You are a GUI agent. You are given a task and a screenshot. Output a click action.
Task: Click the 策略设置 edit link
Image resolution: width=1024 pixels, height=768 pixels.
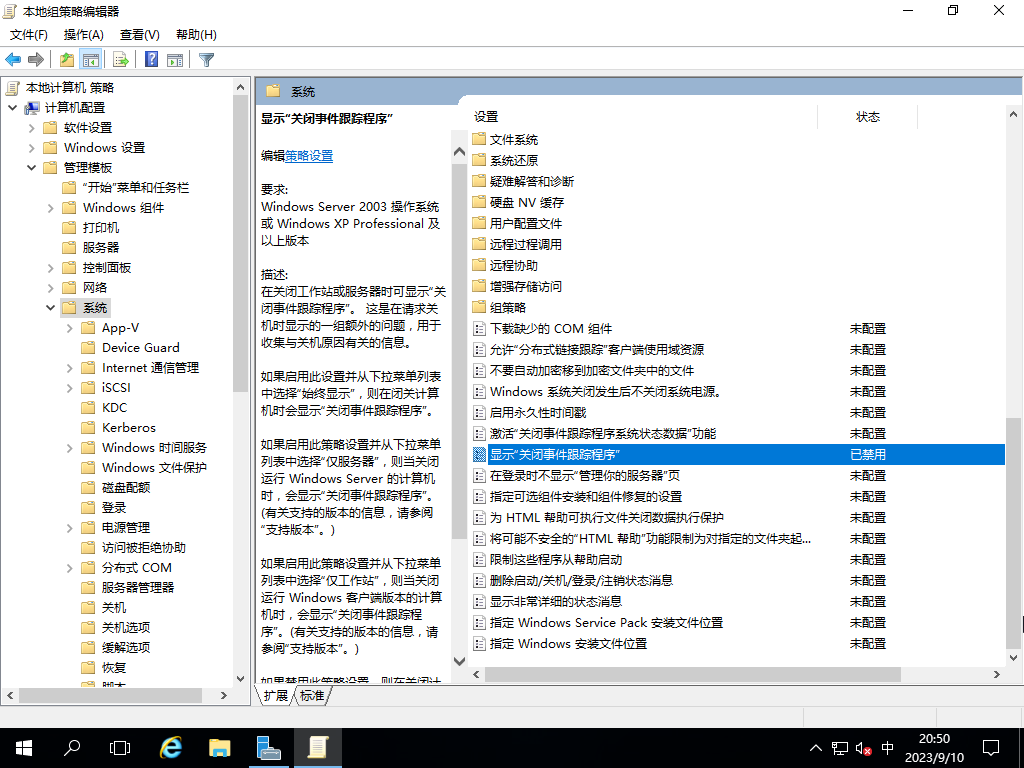(x=309, y=155)
